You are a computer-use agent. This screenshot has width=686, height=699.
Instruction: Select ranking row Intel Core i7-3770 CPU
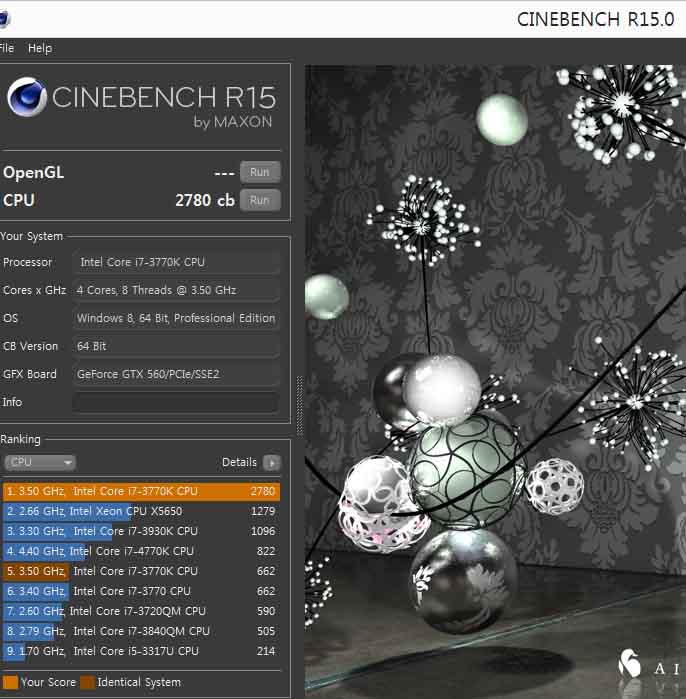[x=141, y=591]
